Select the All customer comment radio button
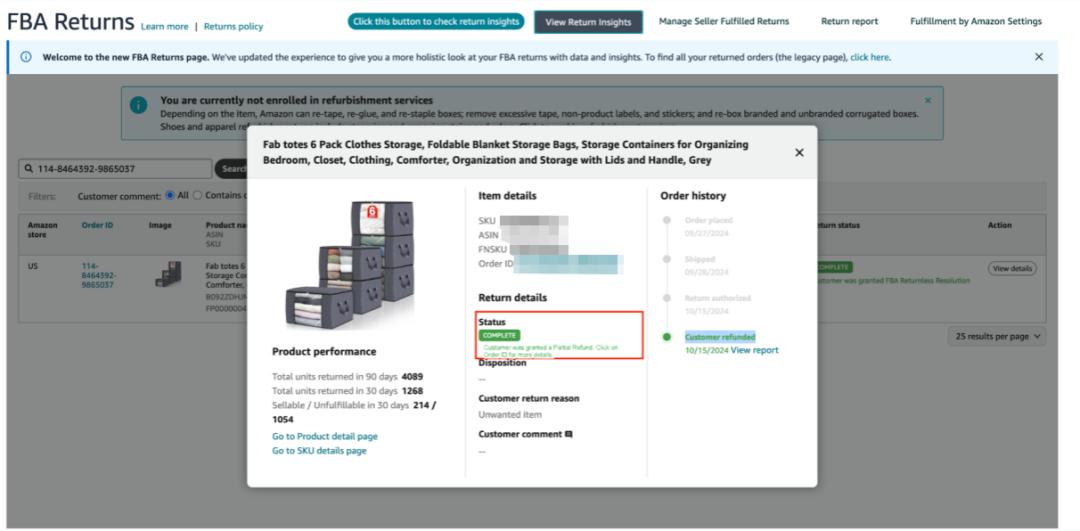This screenshot has height=531, width=1080. tap(167, 195)
